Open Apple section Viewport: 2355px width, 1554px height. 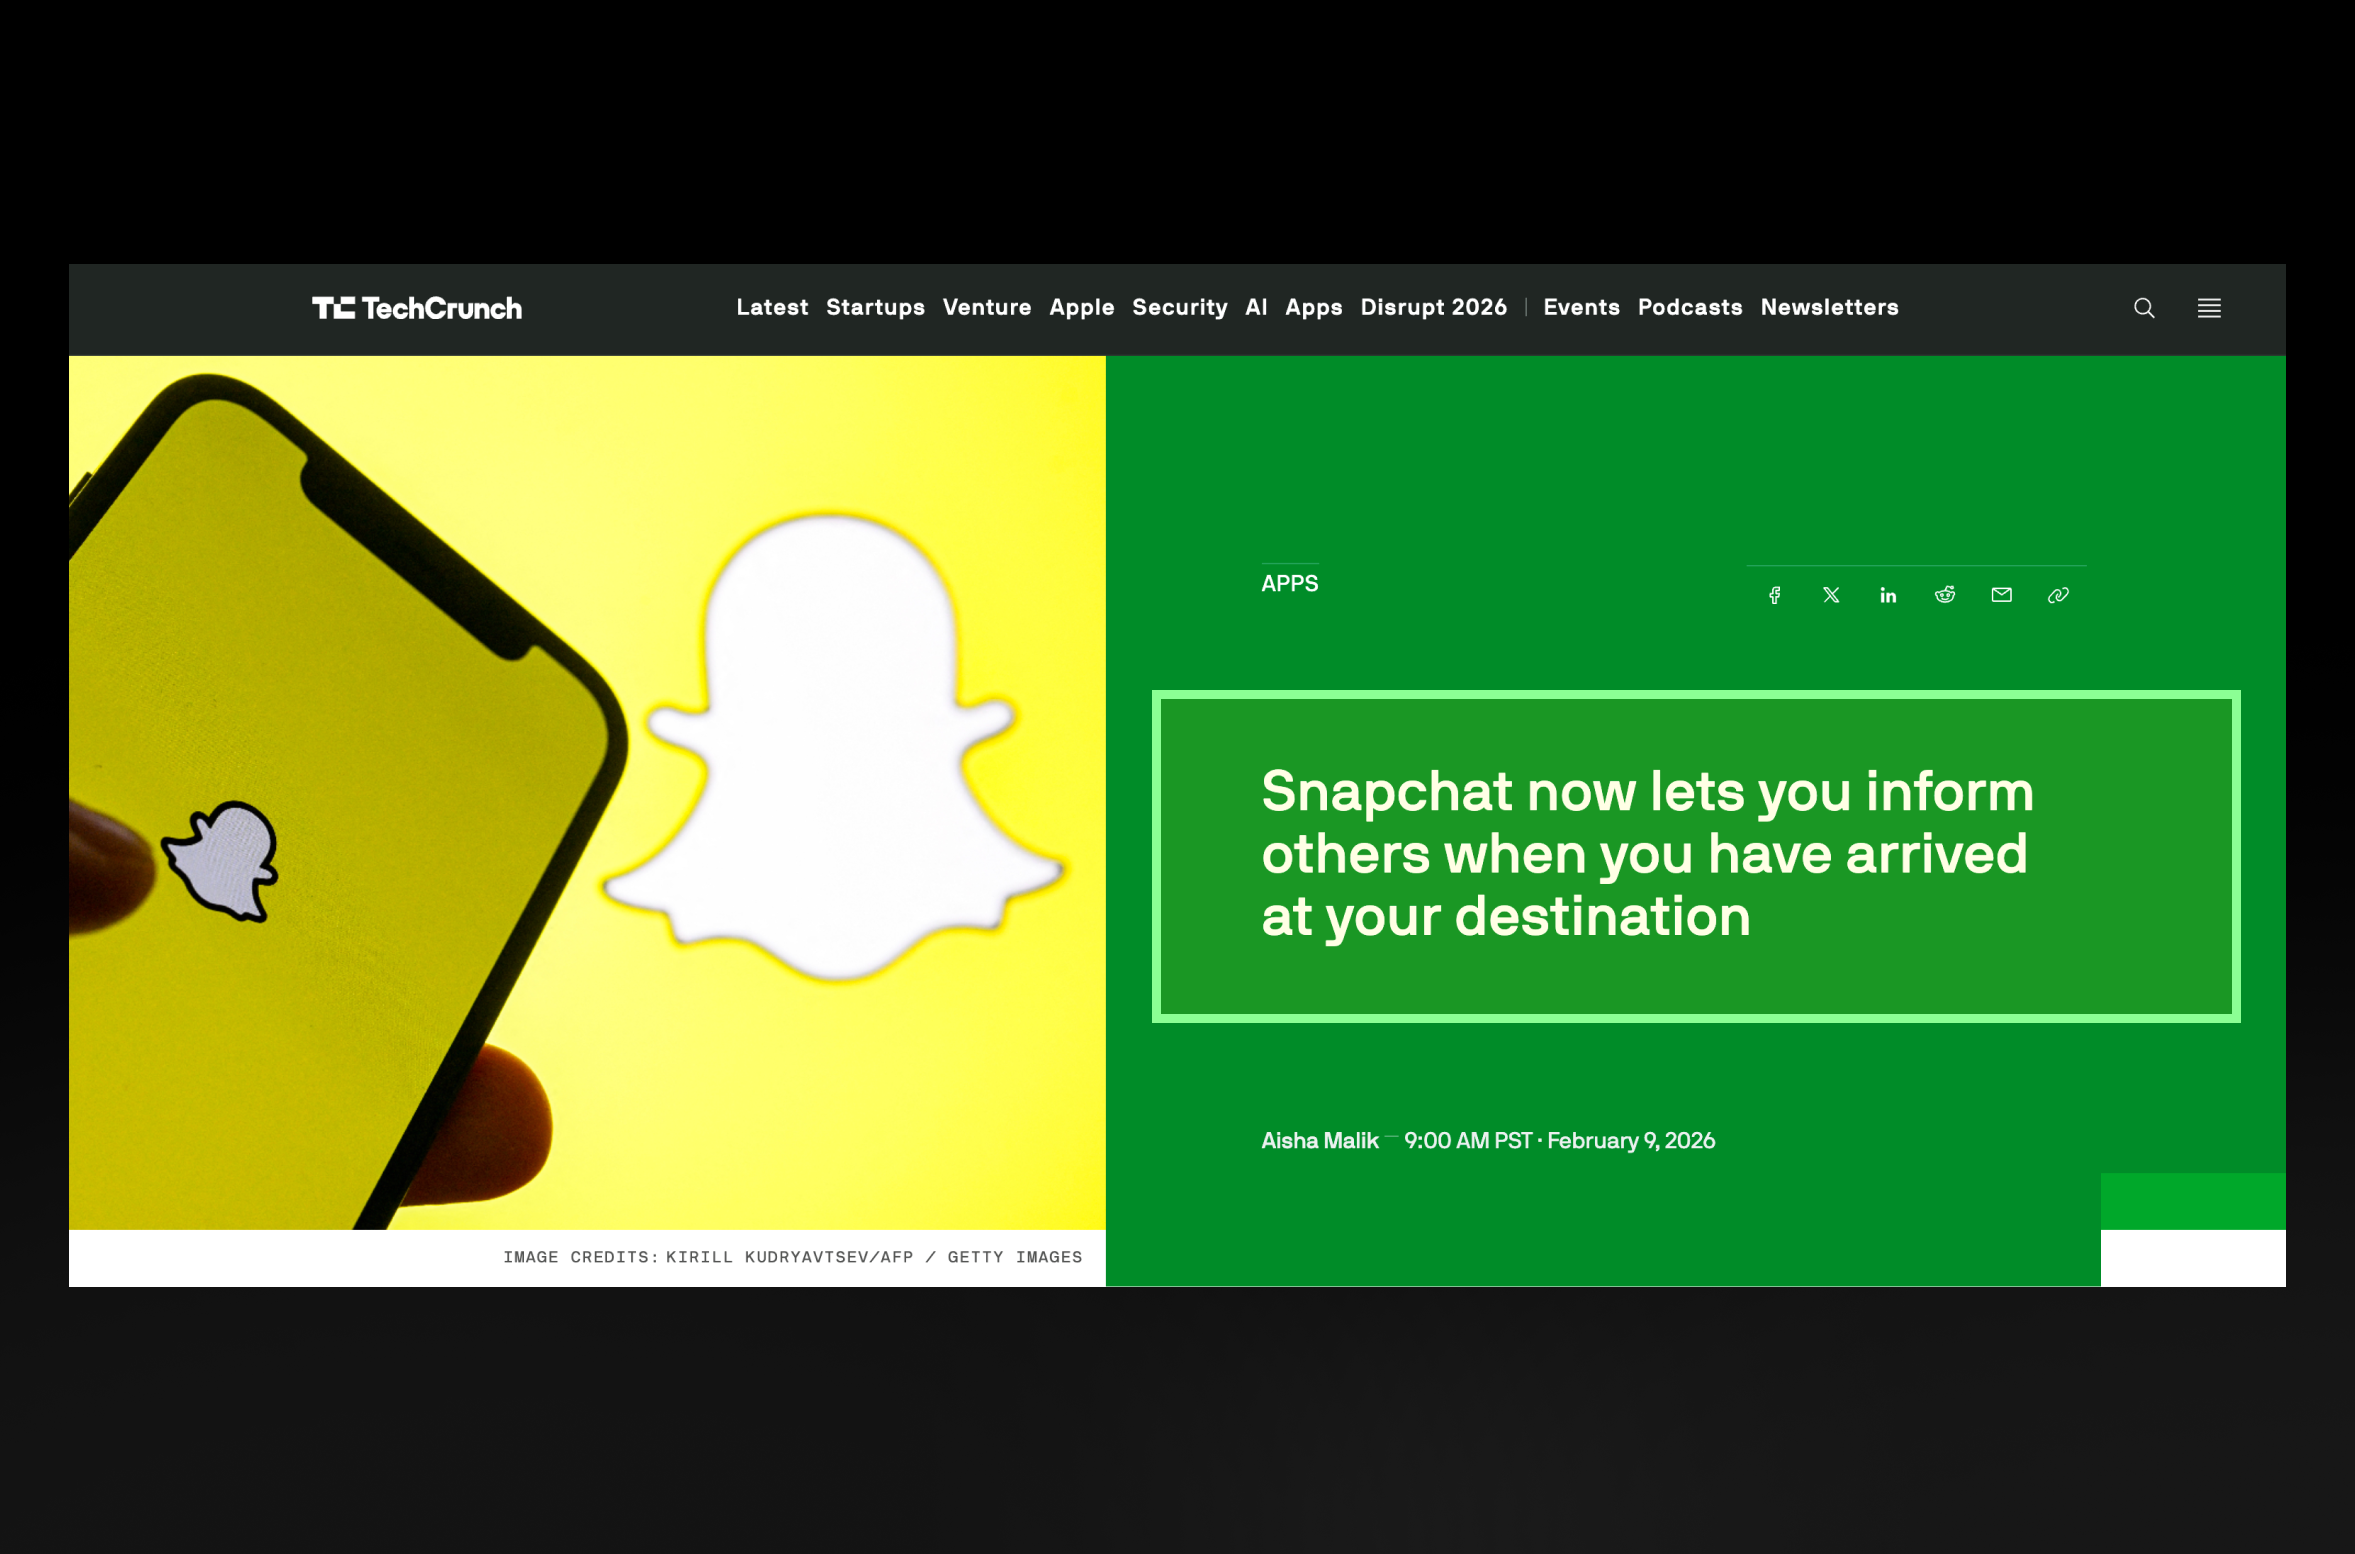[x=1081, y=307]
